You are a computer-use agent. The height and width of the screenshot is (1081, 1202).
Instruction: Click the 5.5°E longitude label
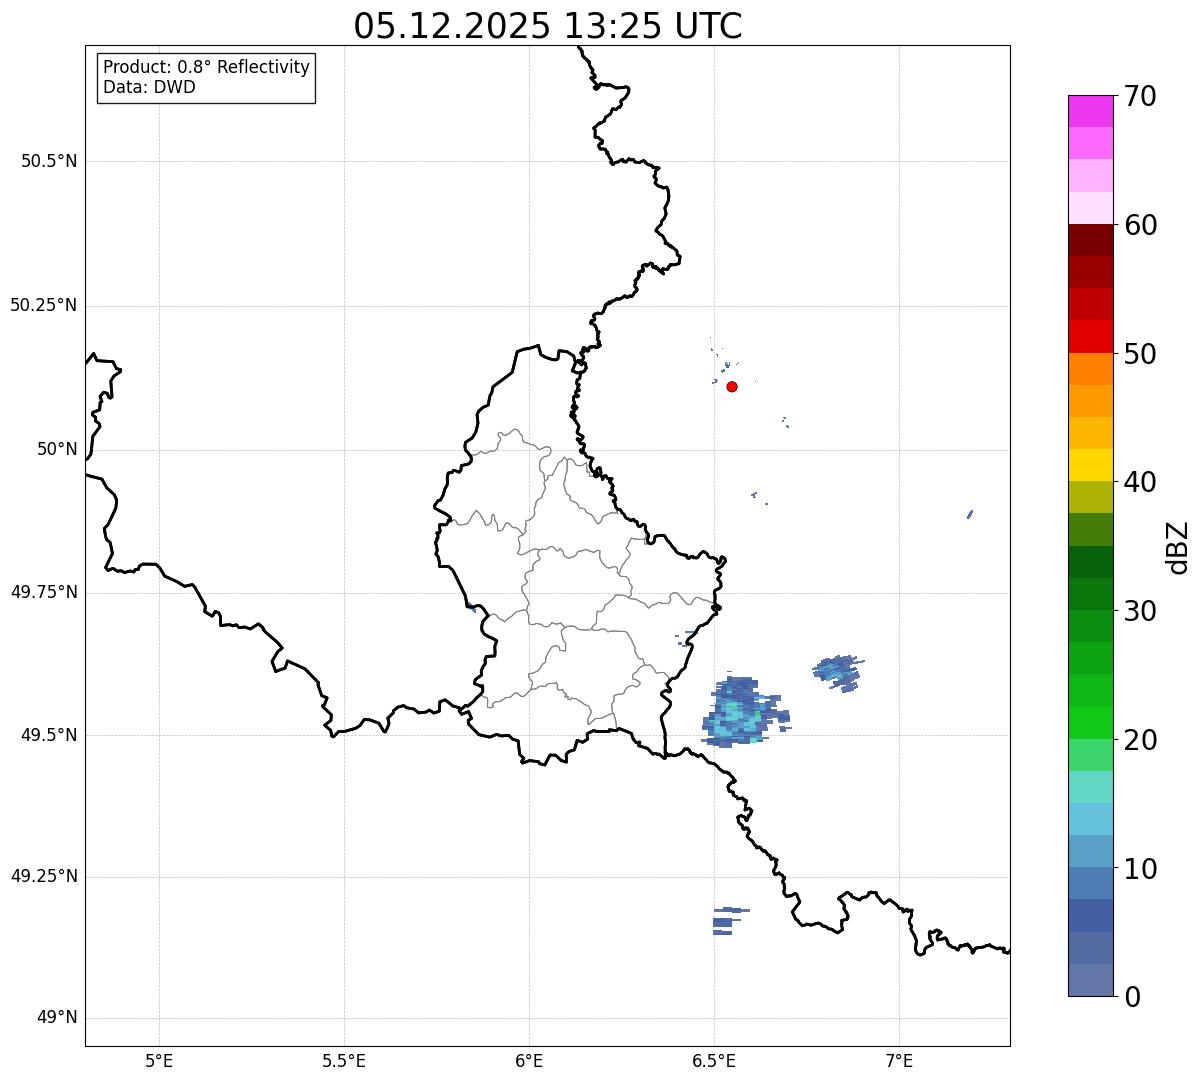pyautogui.click(x=344, y=1060)
